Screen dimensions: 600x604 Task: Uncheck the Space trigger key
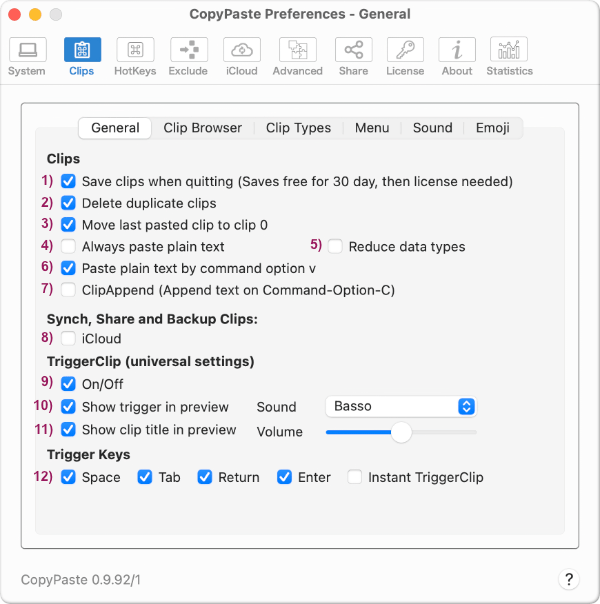tap(68, 477)
